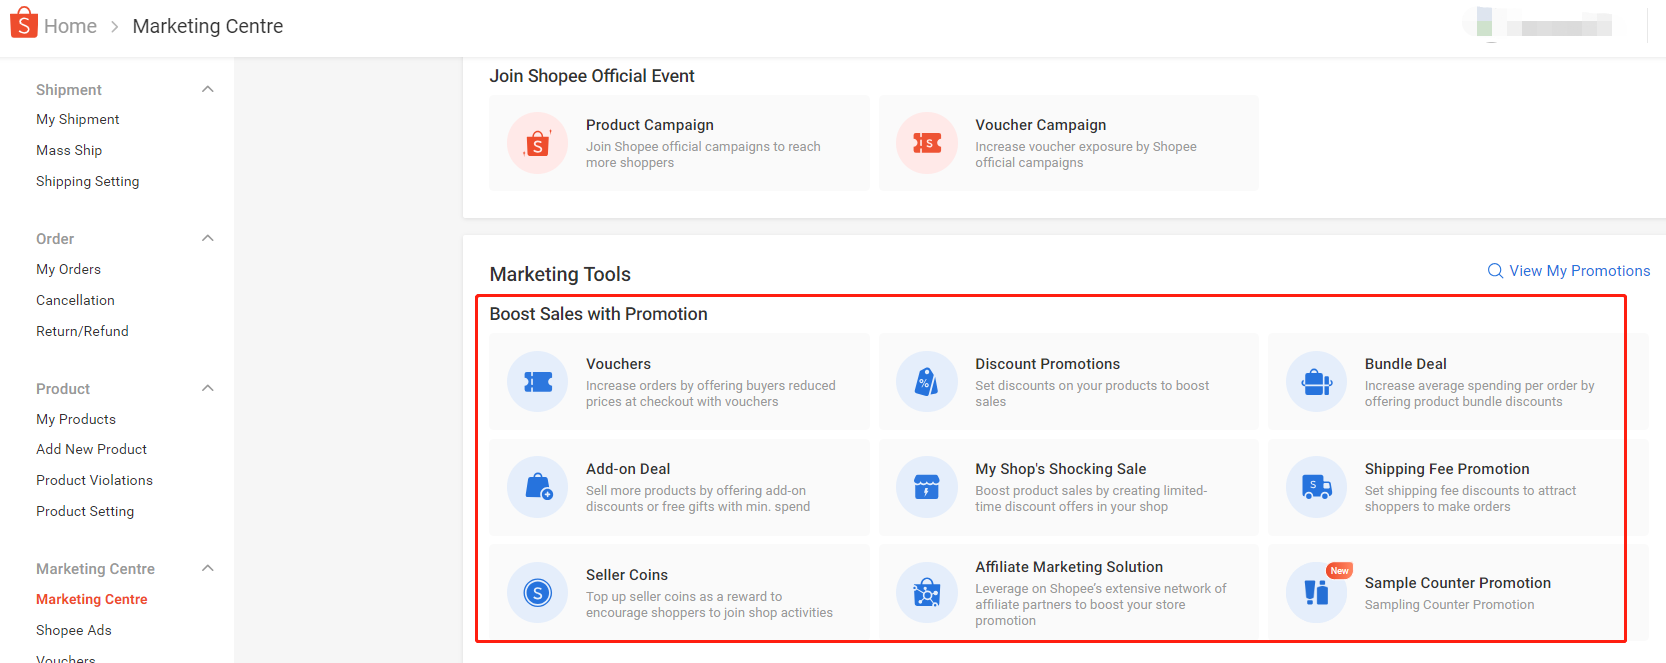Image resolution: width=1666 pixels, height=663 pixels.
Task: Open the Vouchers tool title
Action: pyautogui.click(x=618, y=364)
